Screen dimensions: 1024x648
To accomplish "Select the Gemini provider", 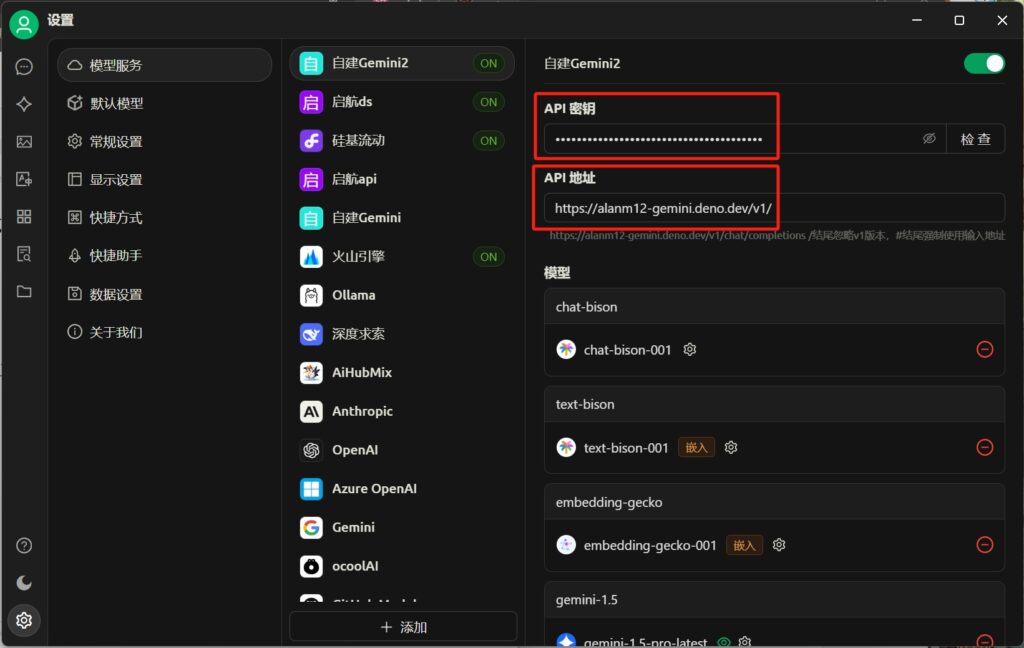I will pyautogui.click(x=402, y=527).
